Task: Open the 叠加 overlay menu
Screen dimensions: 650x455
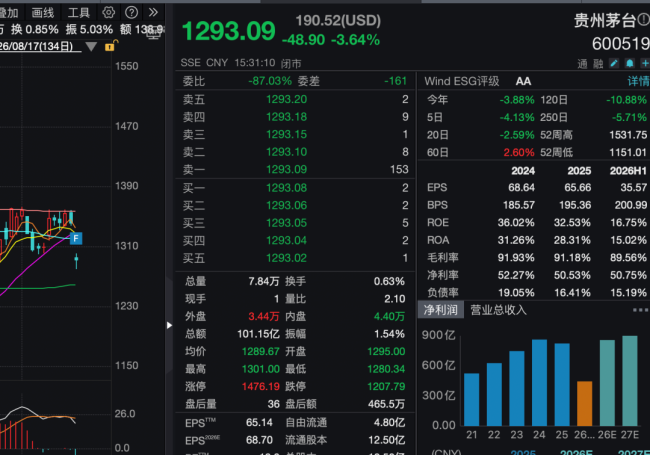Action: 9,13
